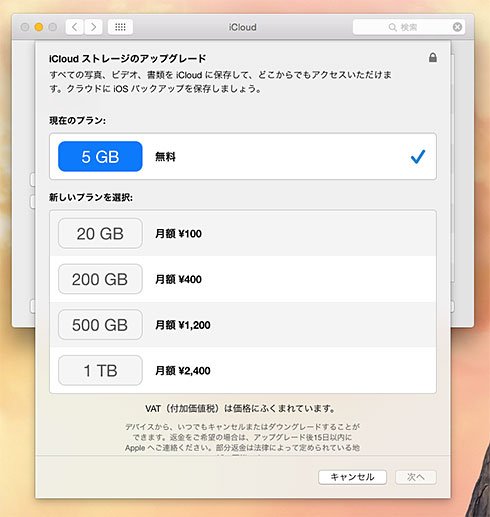Viewport: 490px width, 517px height.
Task: Click the 月額 ¥400 price text
Action: pos(178,279)
